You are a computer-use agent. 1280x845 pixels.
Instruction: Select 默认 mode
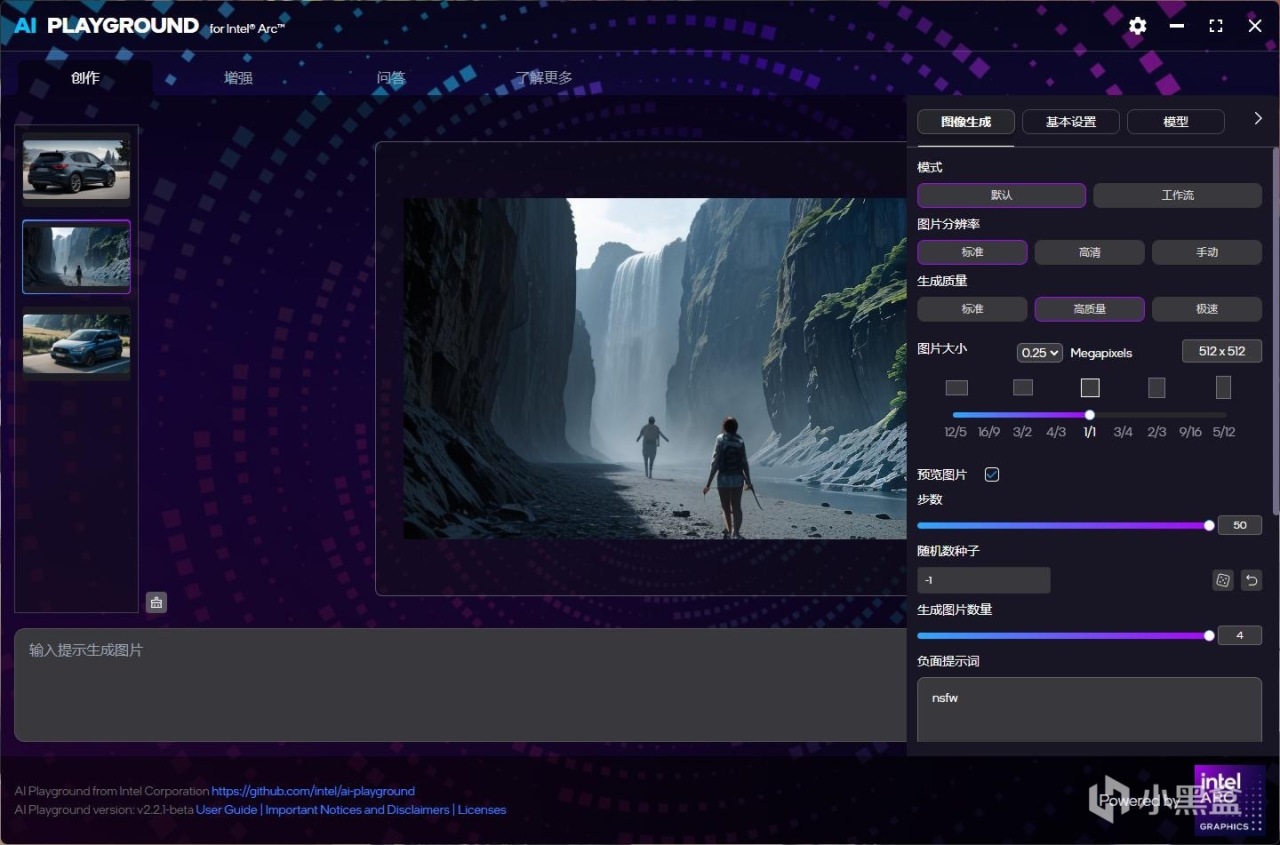coord(1001,195)
